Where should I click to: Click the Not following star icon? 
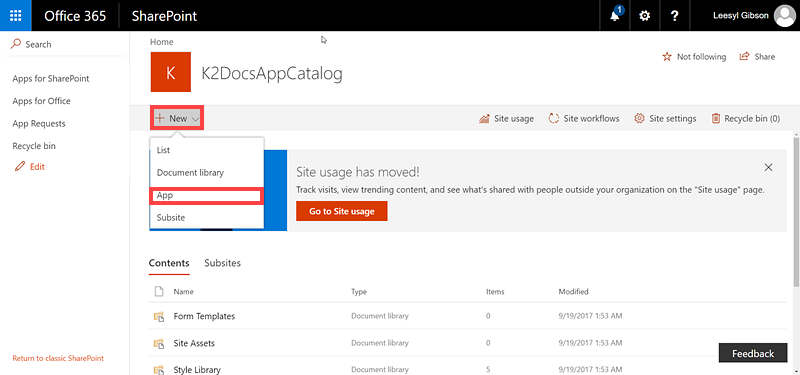pyautogui.click(x=666, y=57)
